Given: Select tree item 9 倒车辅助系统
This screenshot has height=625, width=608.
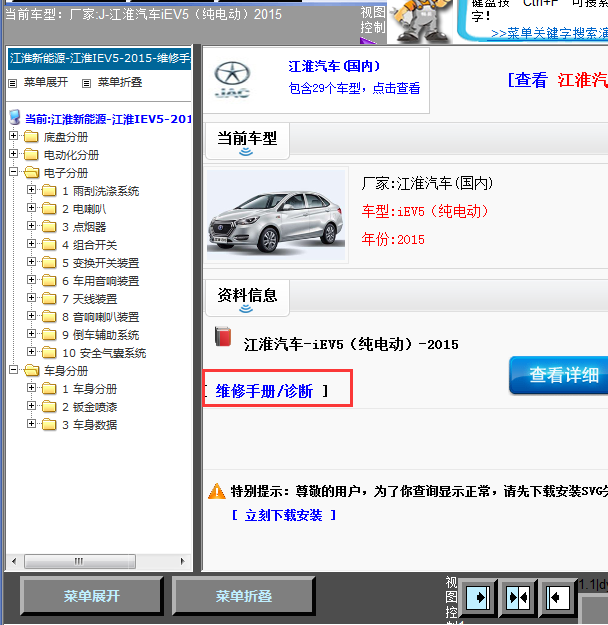Looking at the screenshot, I should 100,335.
